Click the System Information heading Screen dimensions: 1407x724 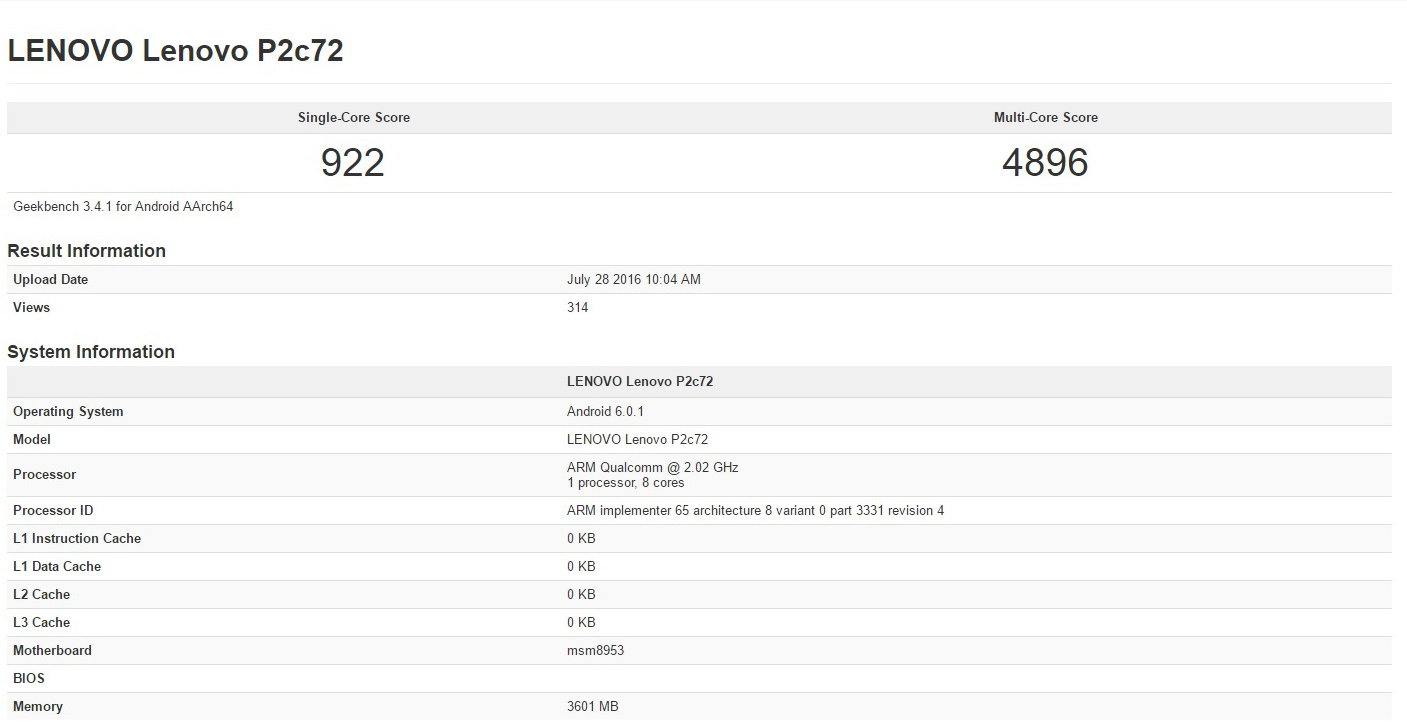click(91, 352)
